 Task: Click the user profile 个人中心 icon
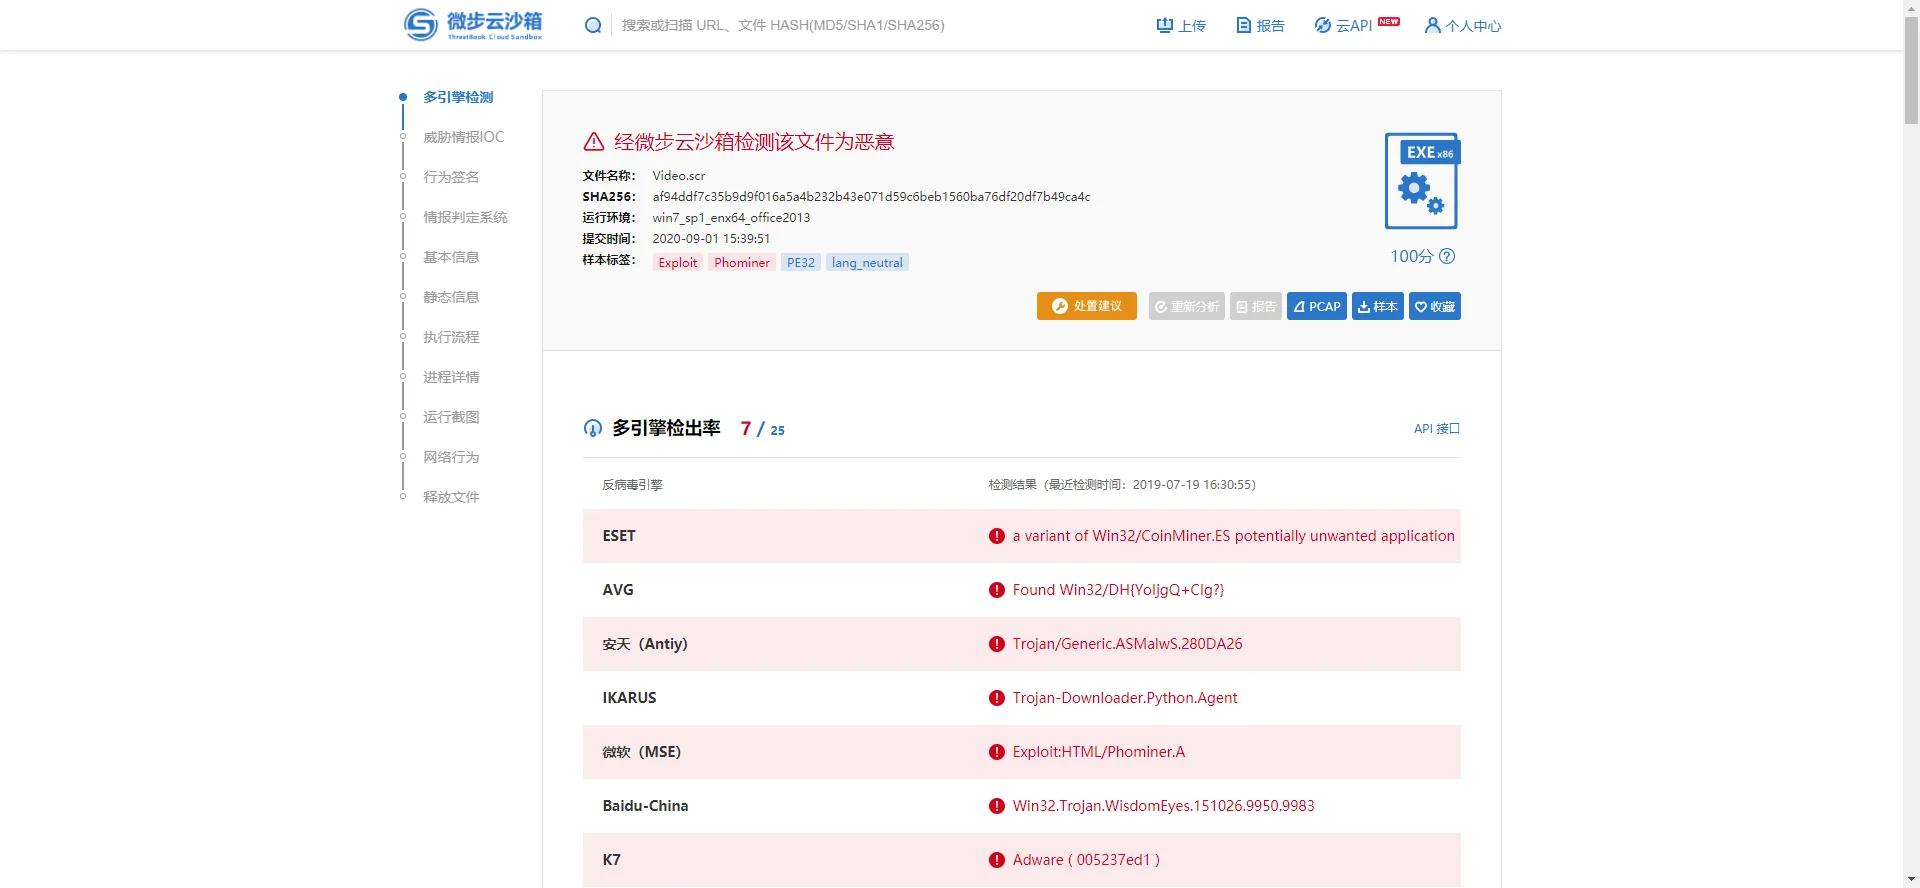pos(1432,26)
